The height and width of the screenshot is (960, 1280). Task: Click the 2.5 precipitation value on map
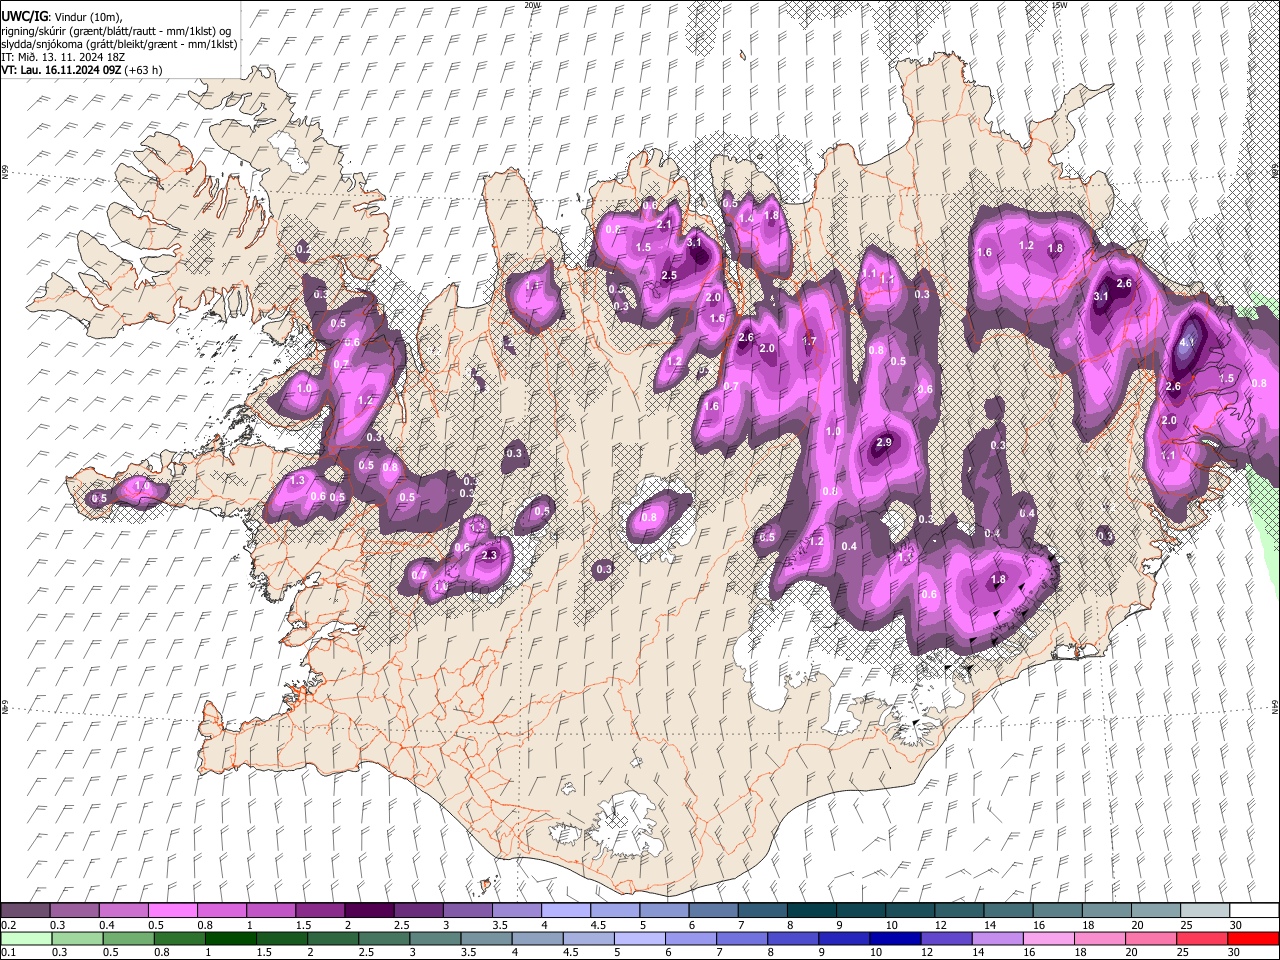(x=669, y=275)
